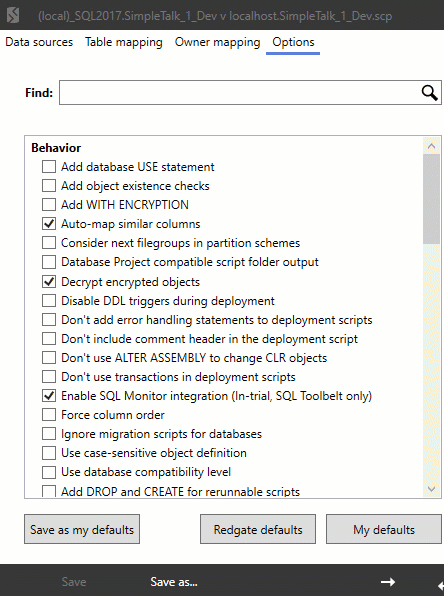
Task: Click the Find: label
Action: coord(39,92)
